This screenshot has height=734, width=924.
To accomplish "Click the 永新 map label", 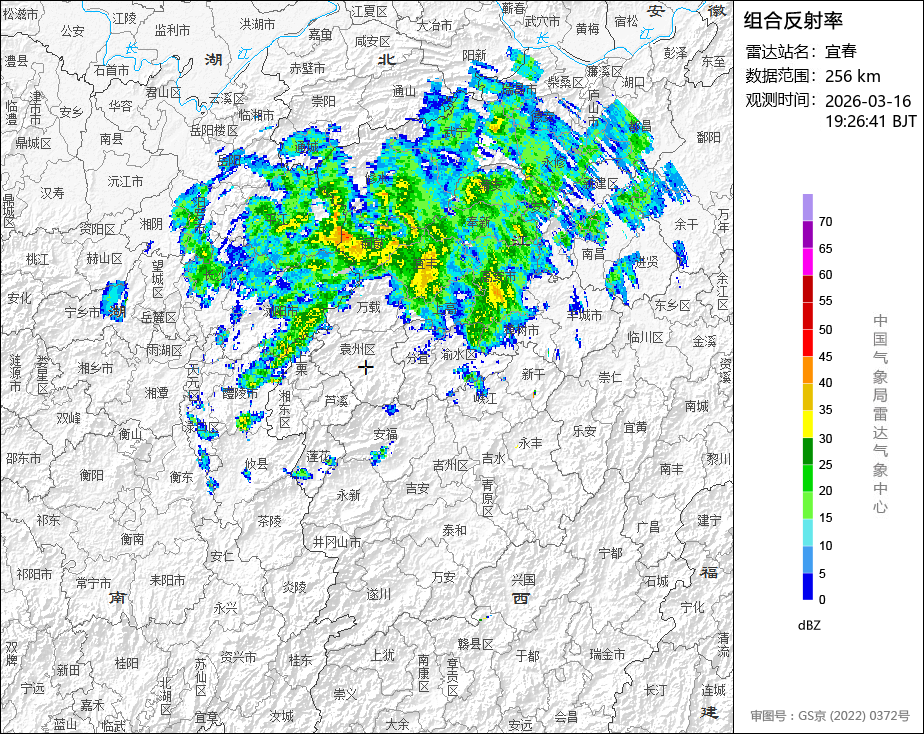I will tap(348, 495).
